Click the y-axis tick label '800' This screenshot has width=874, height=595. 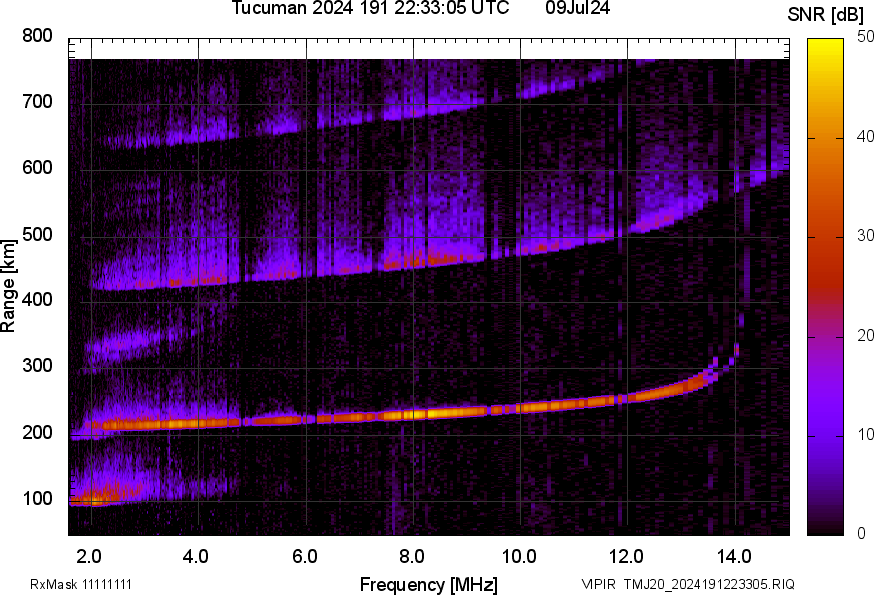[x=37, y=36]
